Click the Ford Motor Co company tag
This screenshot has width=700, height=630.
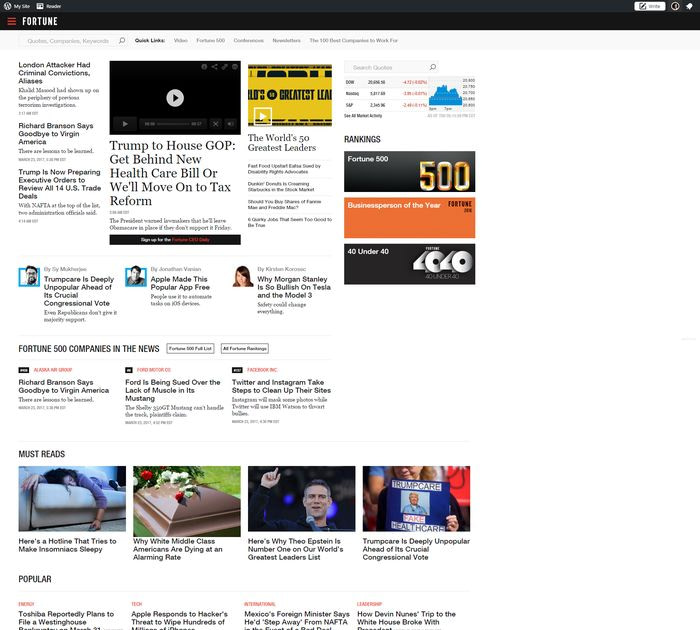(154, 370)
